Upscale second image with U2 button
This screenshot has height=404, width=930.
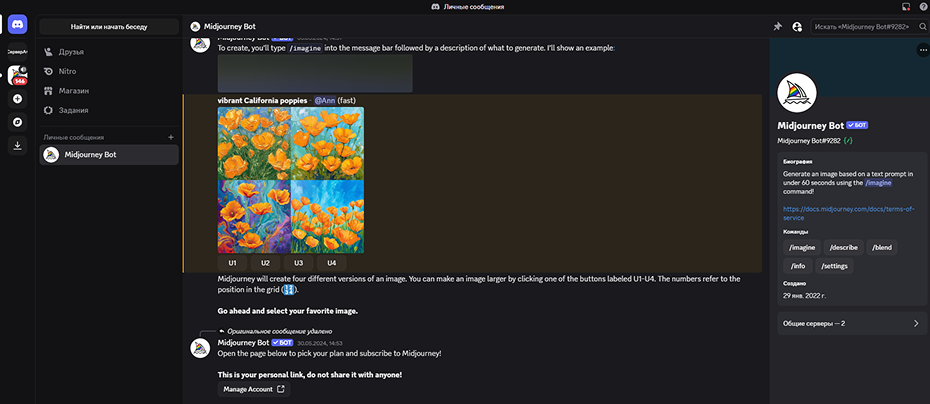coord(265,263)
